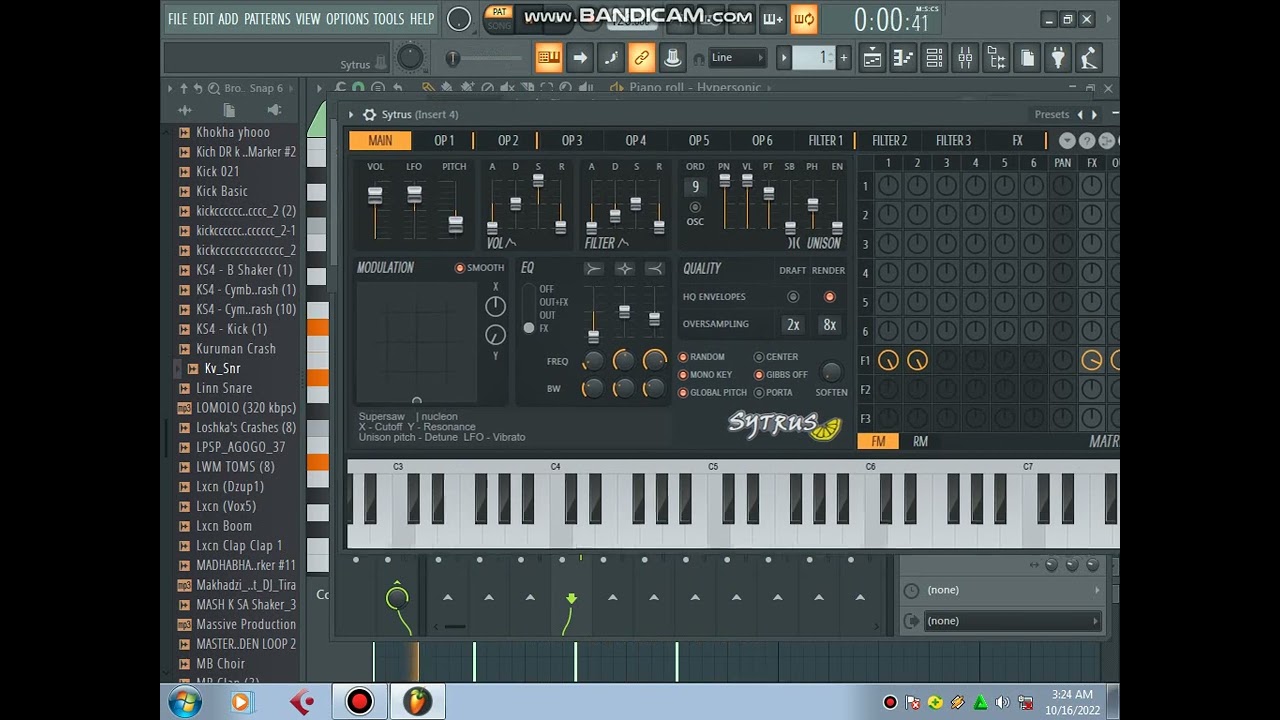Screen dimensions: 1280x720
Task: Open the plugin picker plug icon
Action: click(1058, 58)
